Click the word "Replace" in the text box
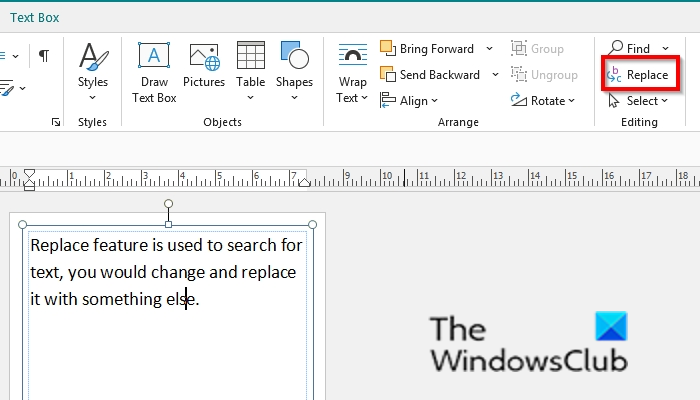This screenshot has width=700, height=400. 60,246
